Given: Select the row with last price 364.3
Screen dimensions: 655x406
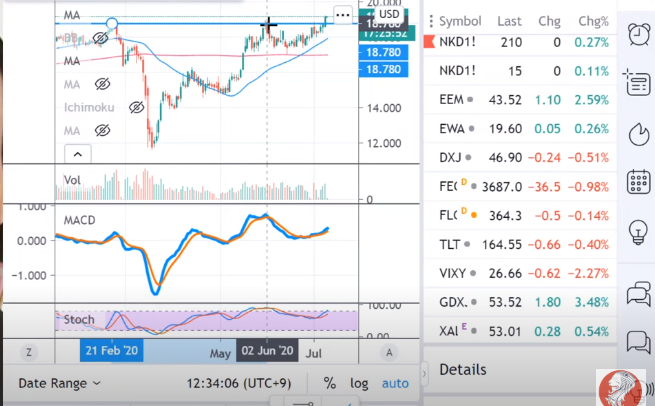Looking at the screenshot, I should point(520,216).
